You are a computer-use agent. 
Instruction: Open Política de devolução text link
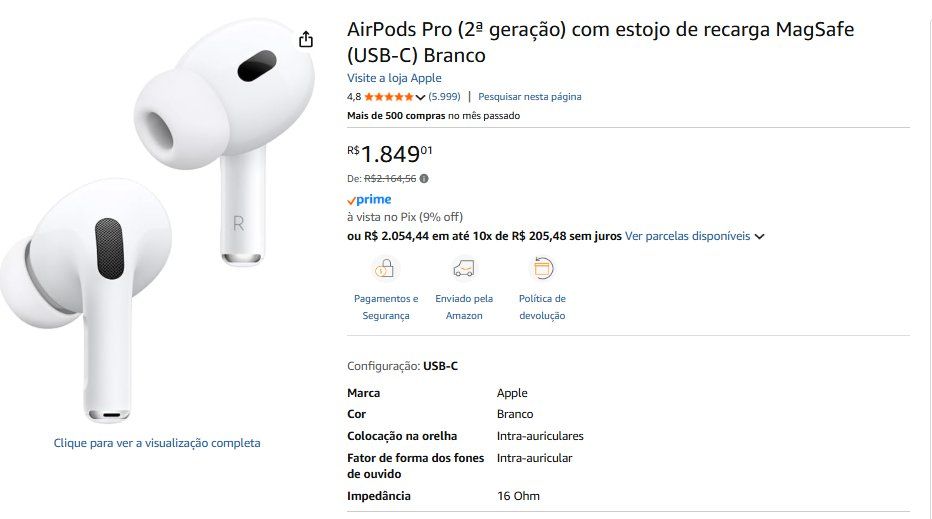pos(542,307)
